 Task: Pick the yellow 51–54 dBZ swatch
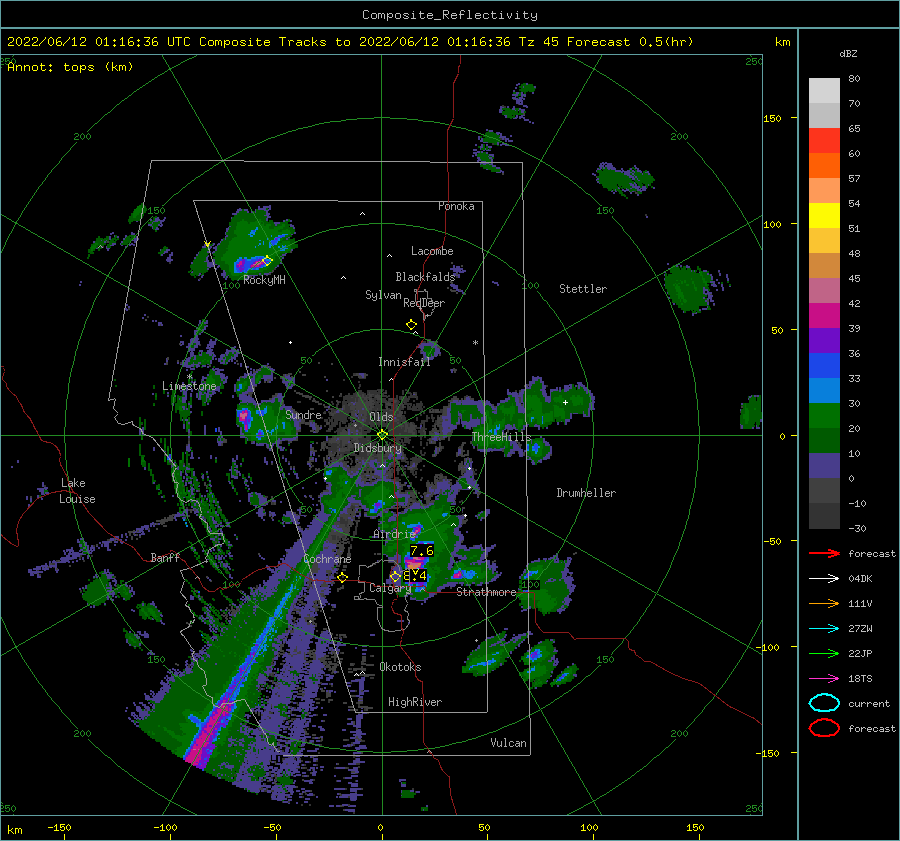824,216
